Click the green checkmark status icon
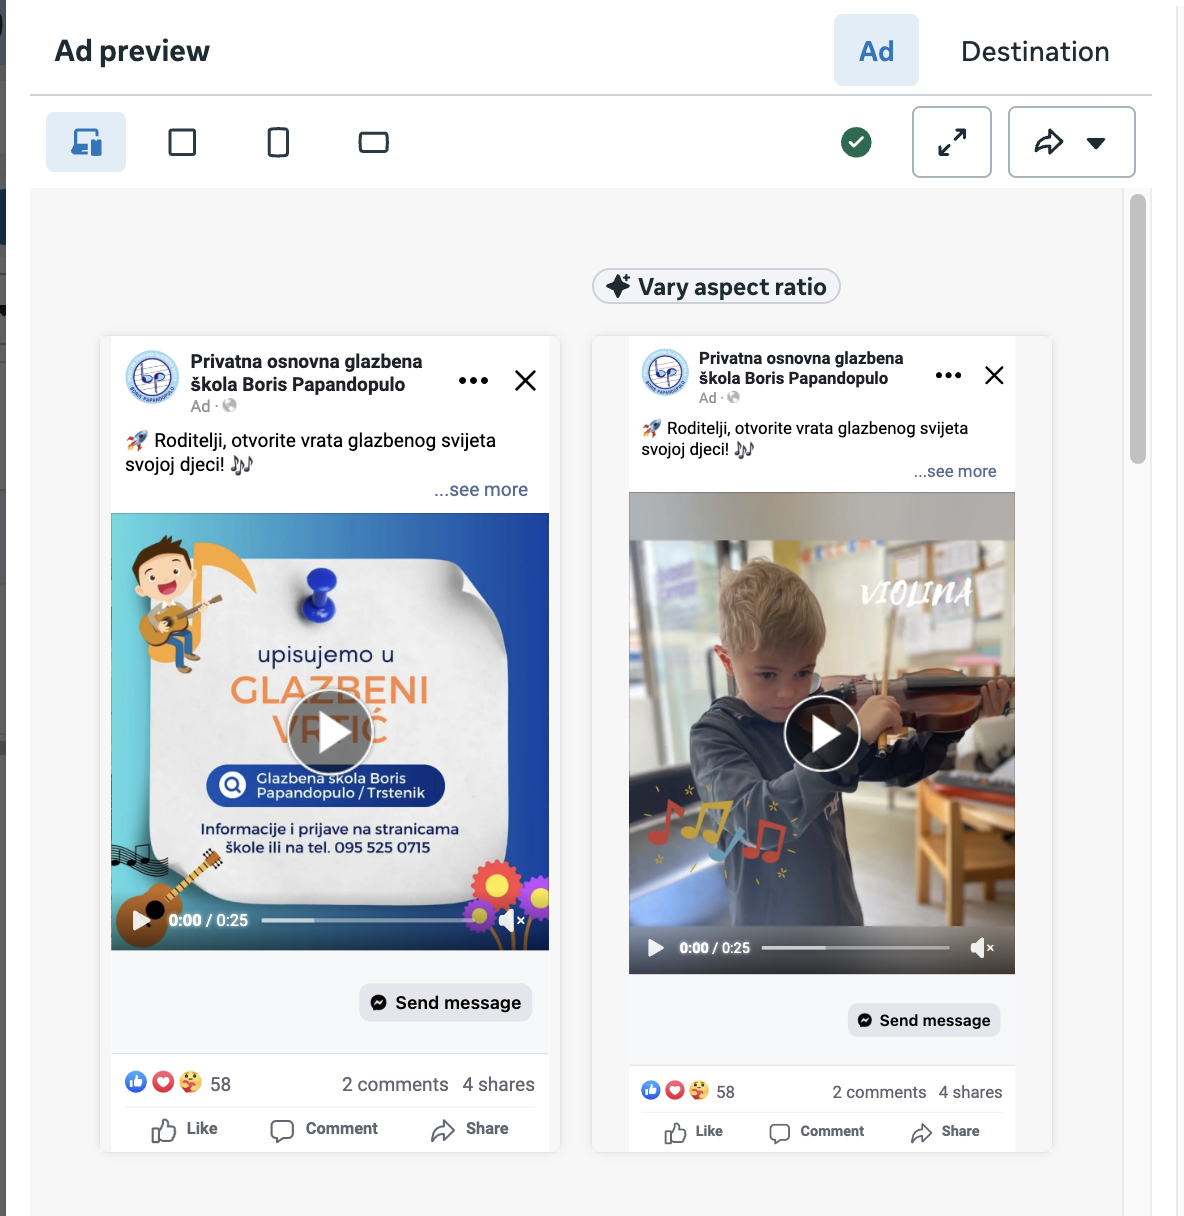The height and width of the screenshot is (1216, 1184). [x=856, y=142]
